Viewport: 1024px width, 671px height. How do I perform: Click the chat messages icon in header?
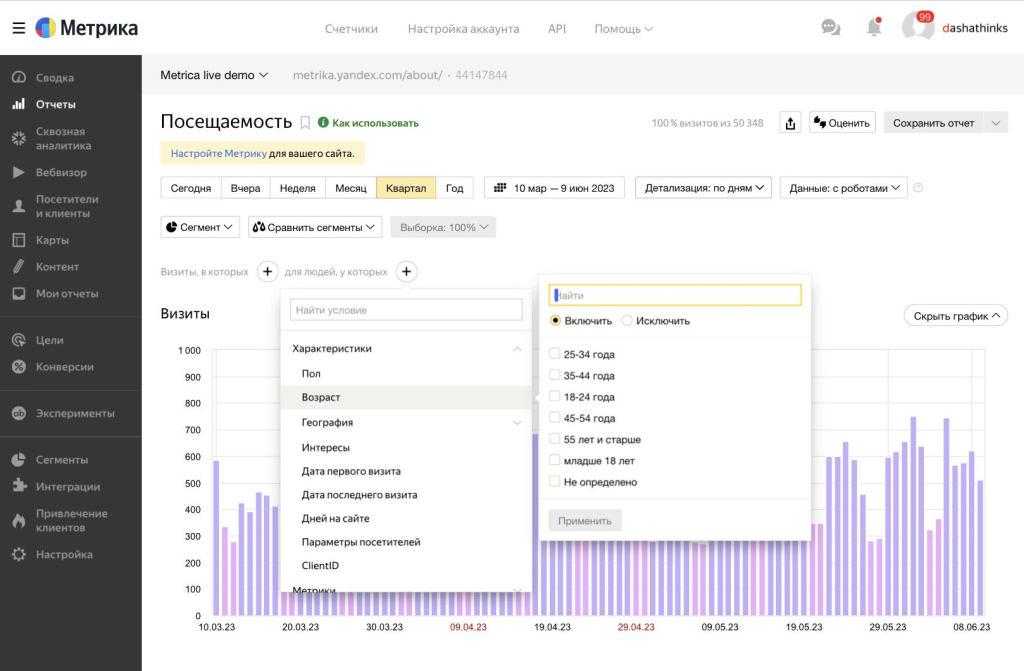830,28
